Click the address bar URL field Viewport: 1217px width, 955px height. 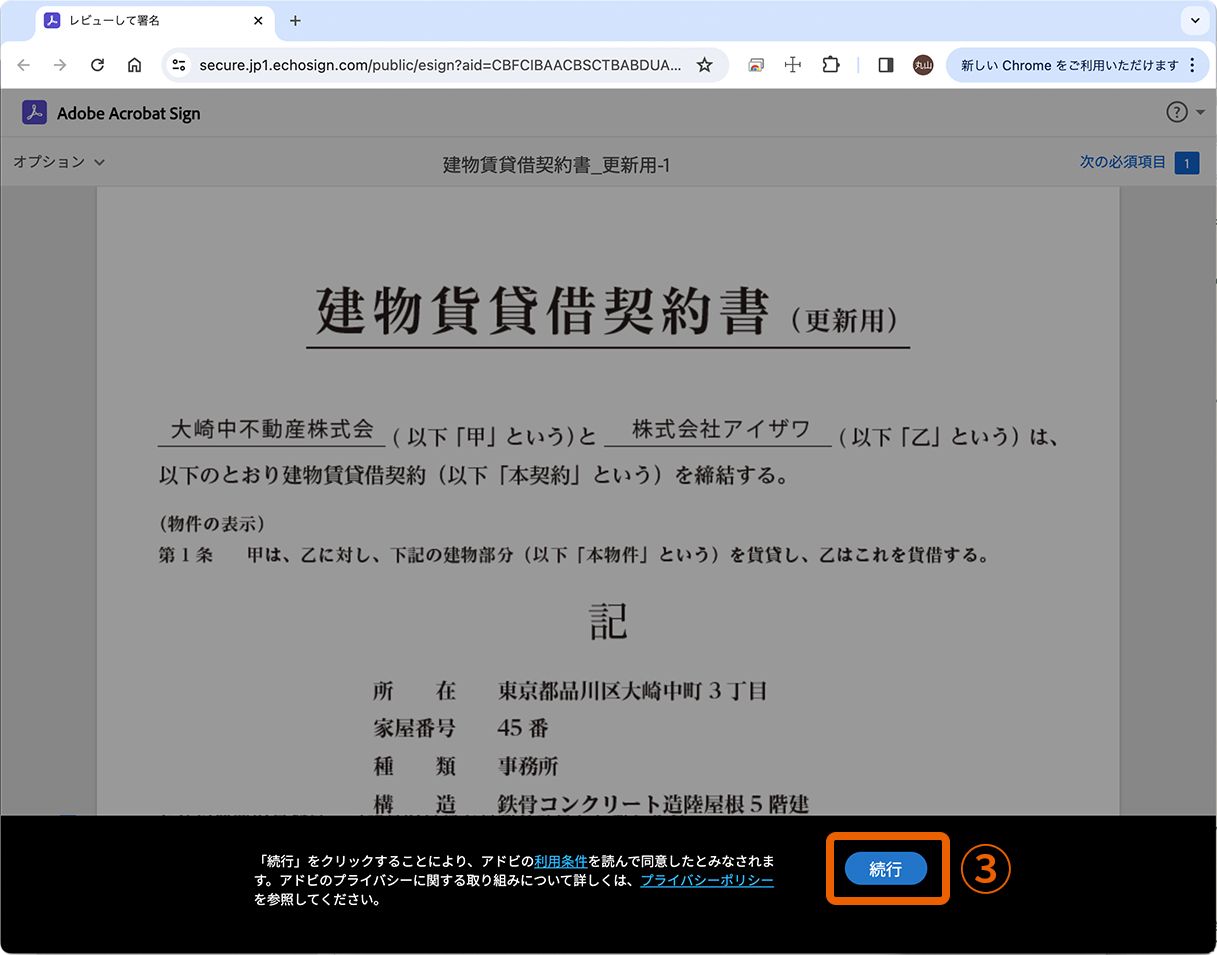tap(440, 65)
